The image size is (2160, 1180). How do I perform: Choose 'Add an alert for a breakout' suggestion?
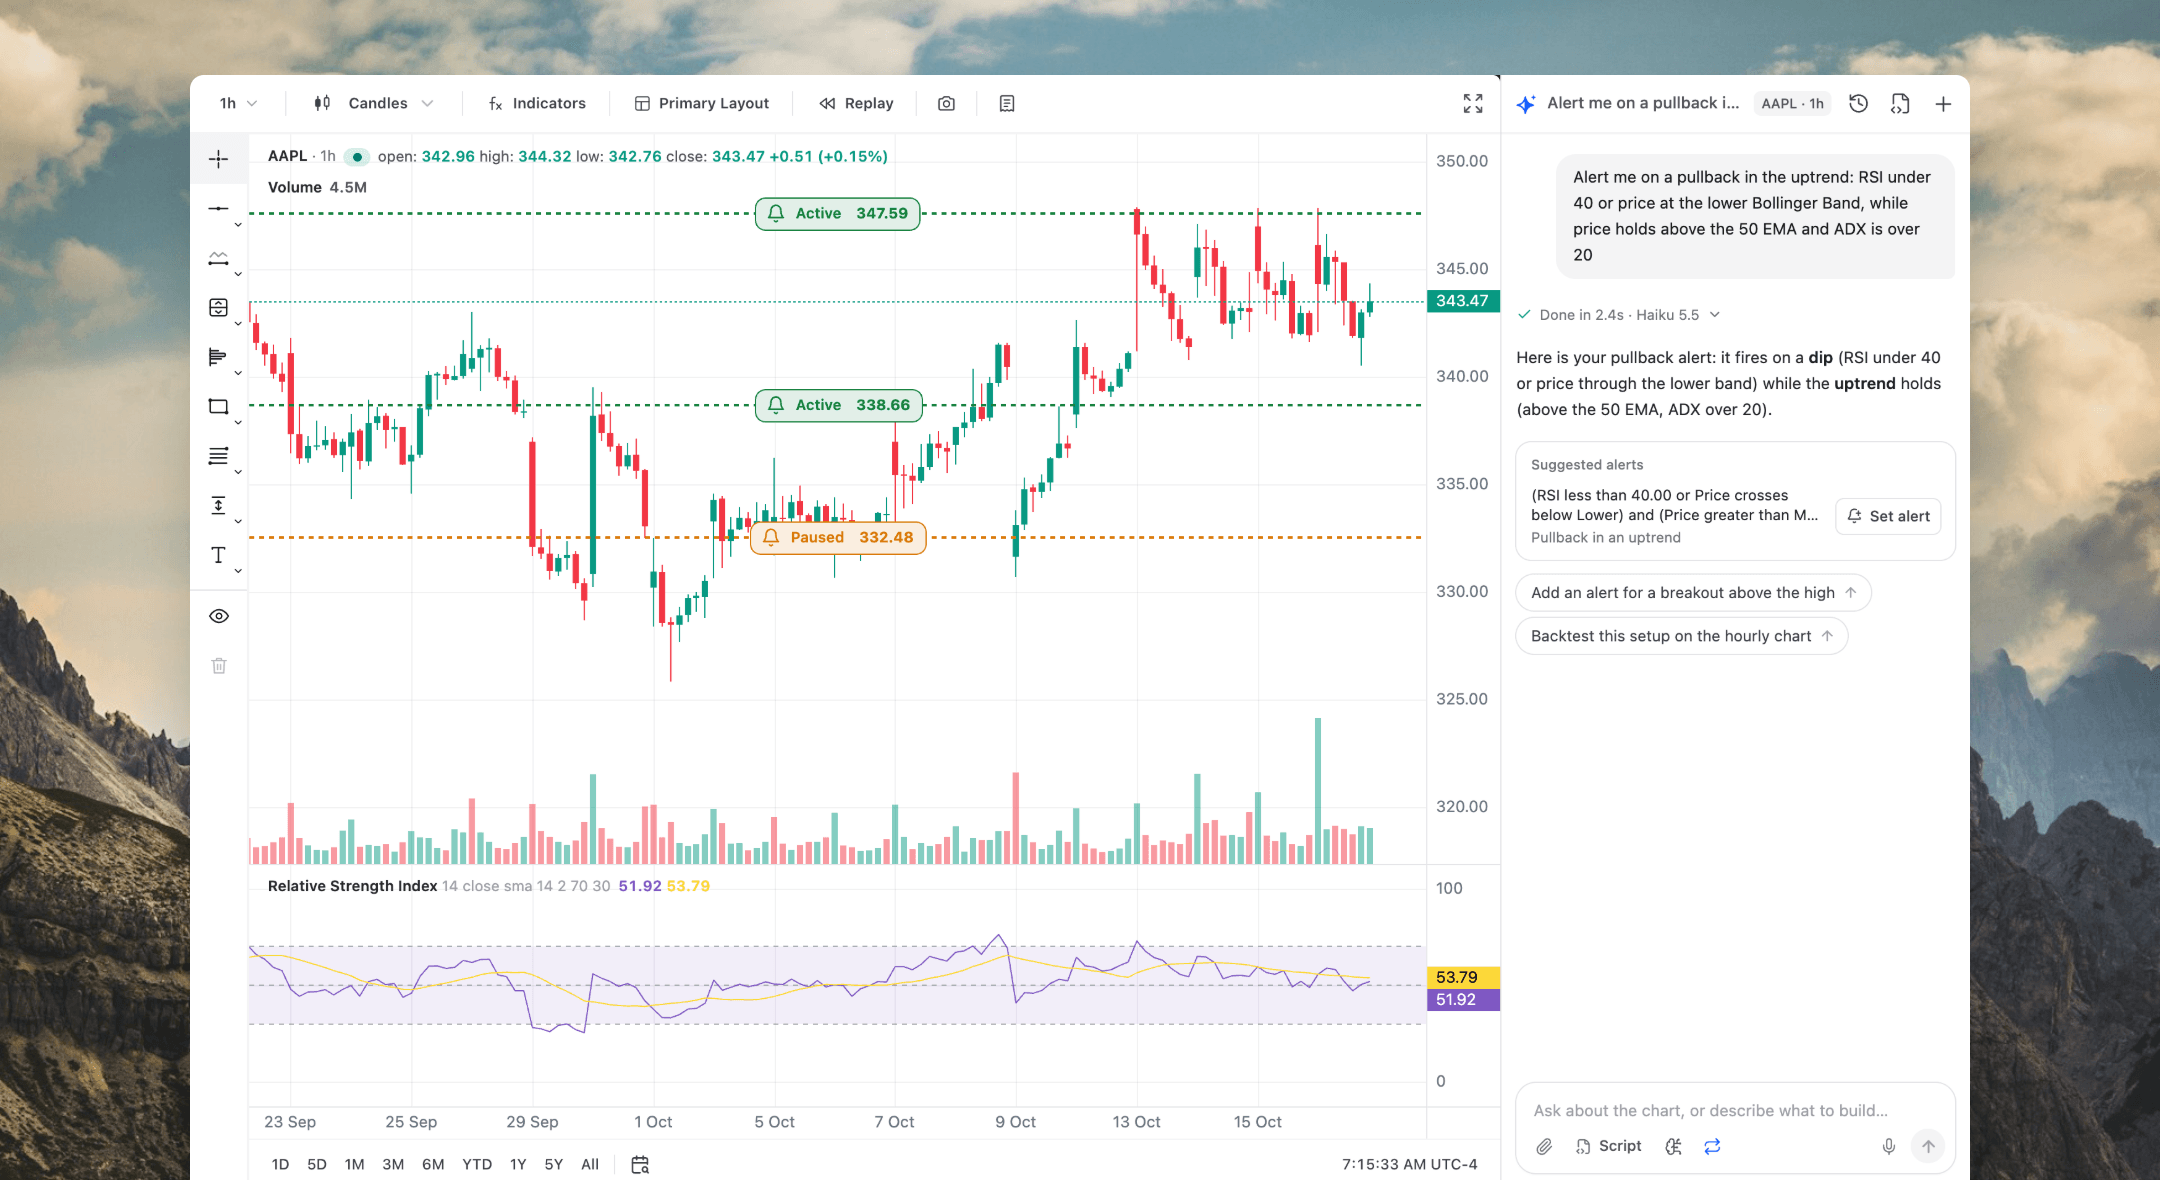pyautogui.click(x=1693, y=593)
